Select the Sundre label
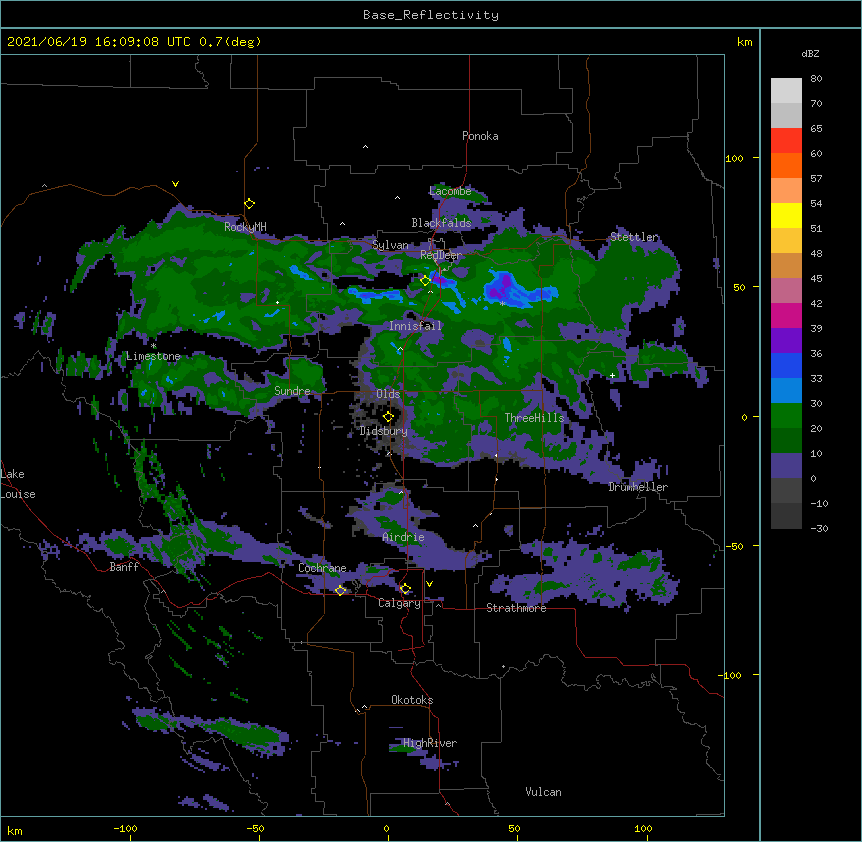Screen dimensions: 862x842 292,391
